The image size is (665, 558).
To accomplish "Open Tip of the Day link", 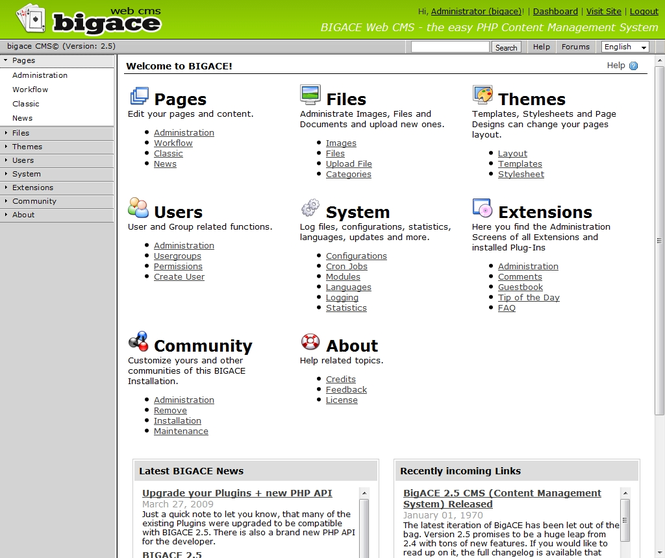I will coord(528,298).
